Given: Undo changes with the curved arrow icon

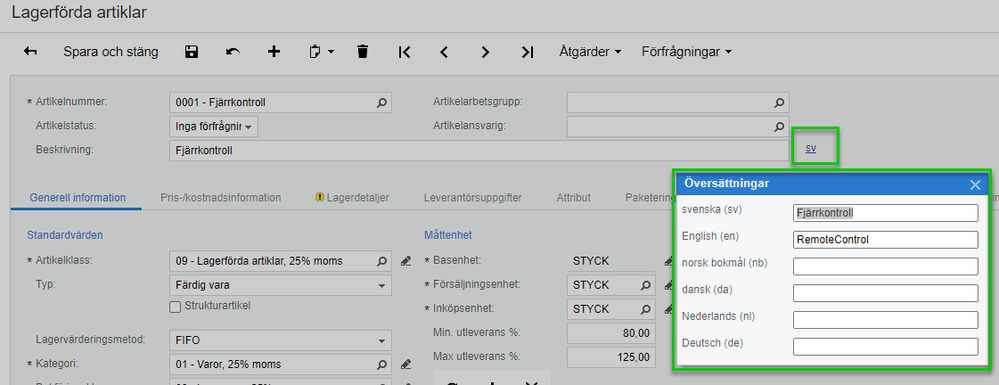Looking at the screenshot, I should [233, 52].
